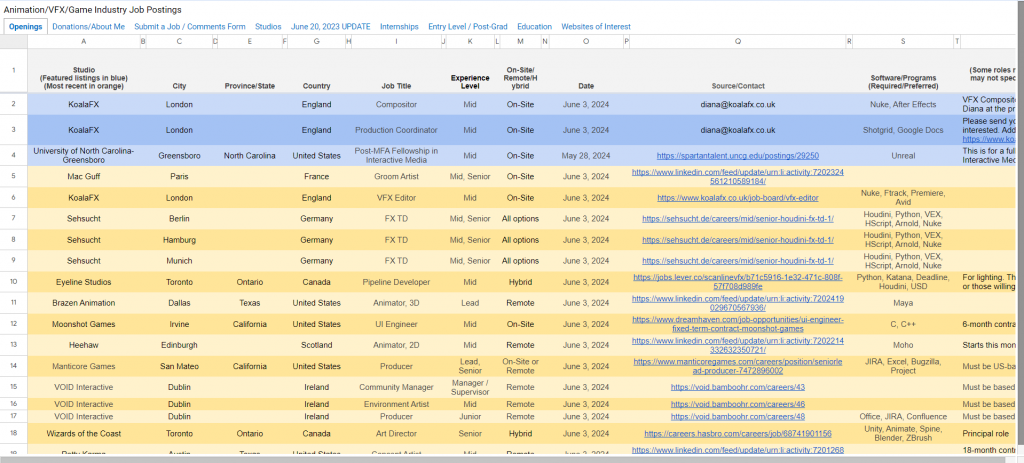
Task: Select the Eyeline Studios cell
Action: tap(84, 282)
